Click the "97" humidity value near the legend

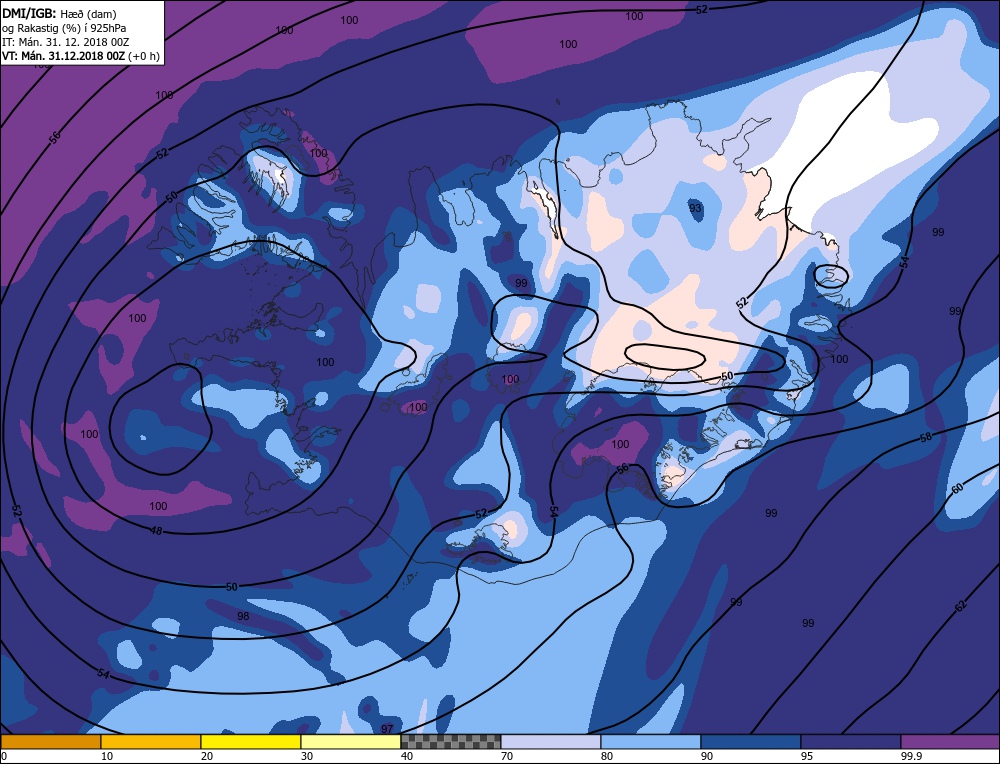pyautogui.click(x=387, y=729)
